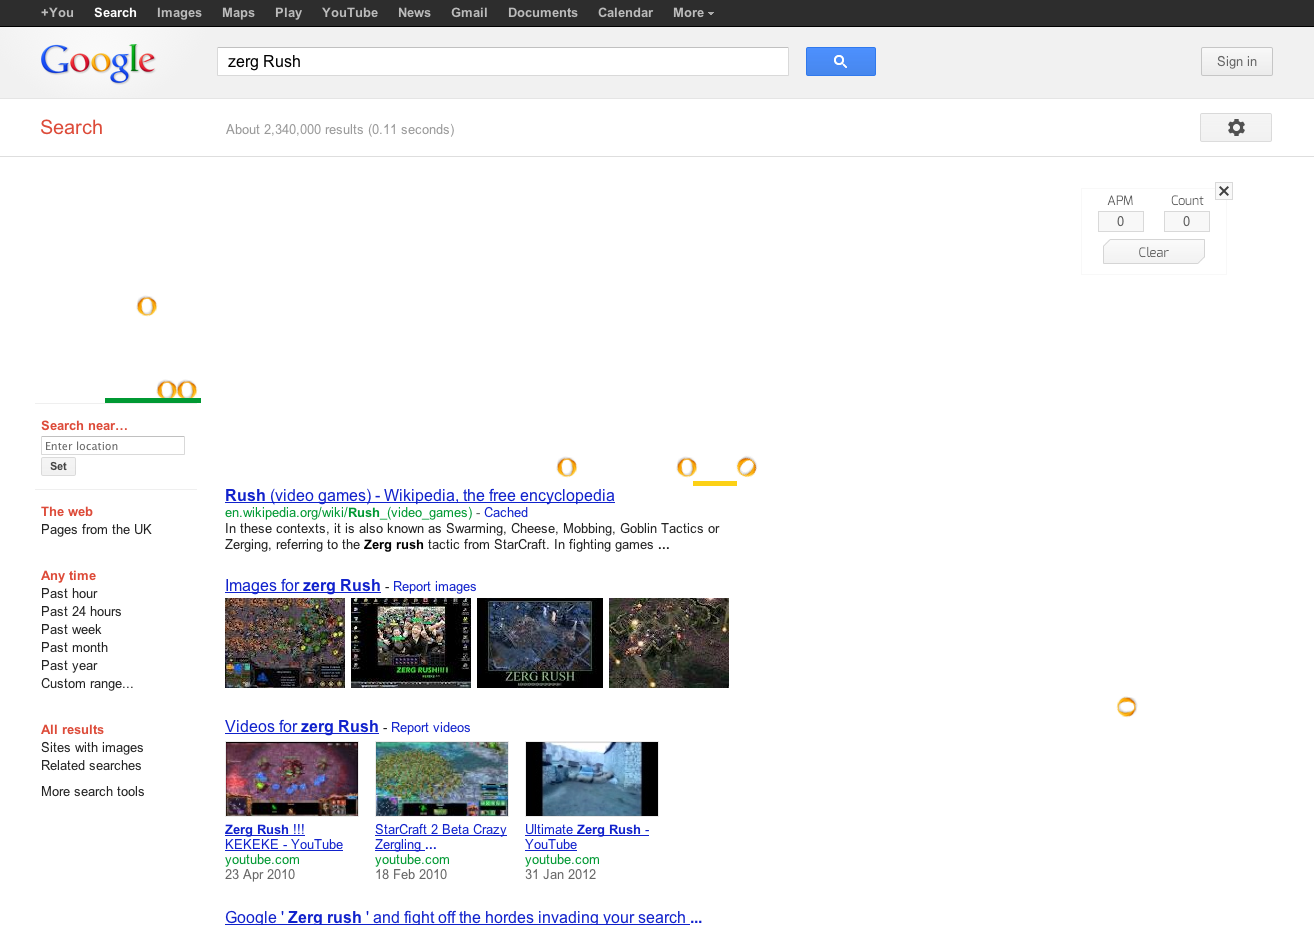Open the Wikipedia Rush video games result
This screenshot has height=925, width=1314.
point(419,496)
